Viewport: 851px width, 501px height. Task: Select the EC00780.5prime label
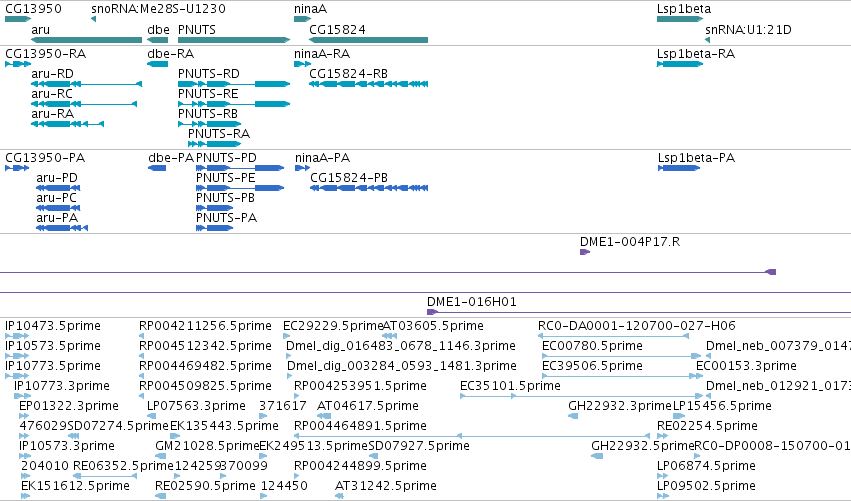(x=593, y=346)
